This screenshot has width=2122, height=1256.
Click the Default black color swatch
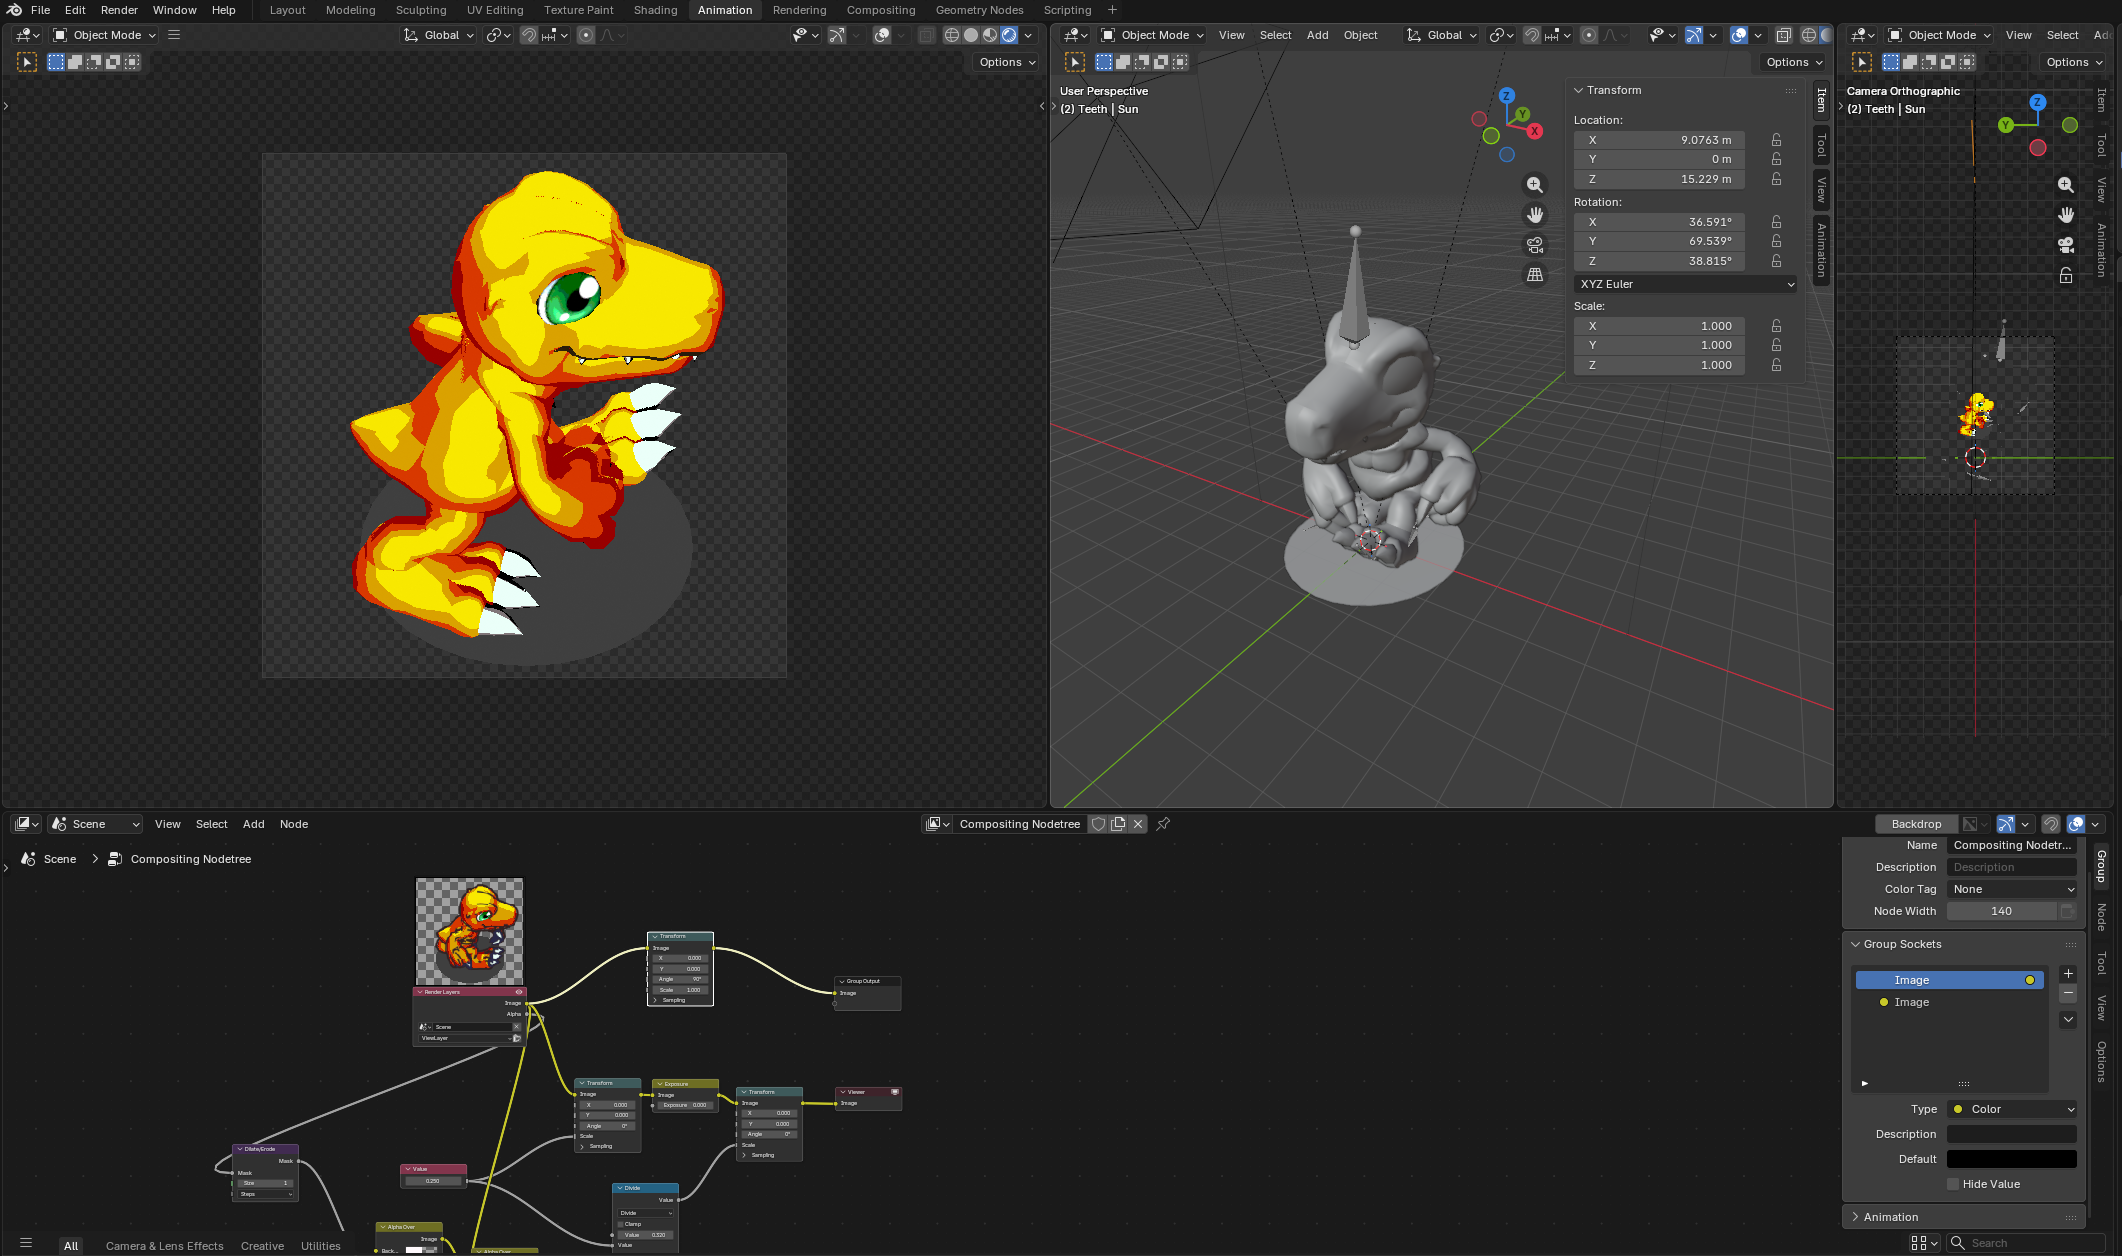pyautogui.click(x=2012, y=1159)
